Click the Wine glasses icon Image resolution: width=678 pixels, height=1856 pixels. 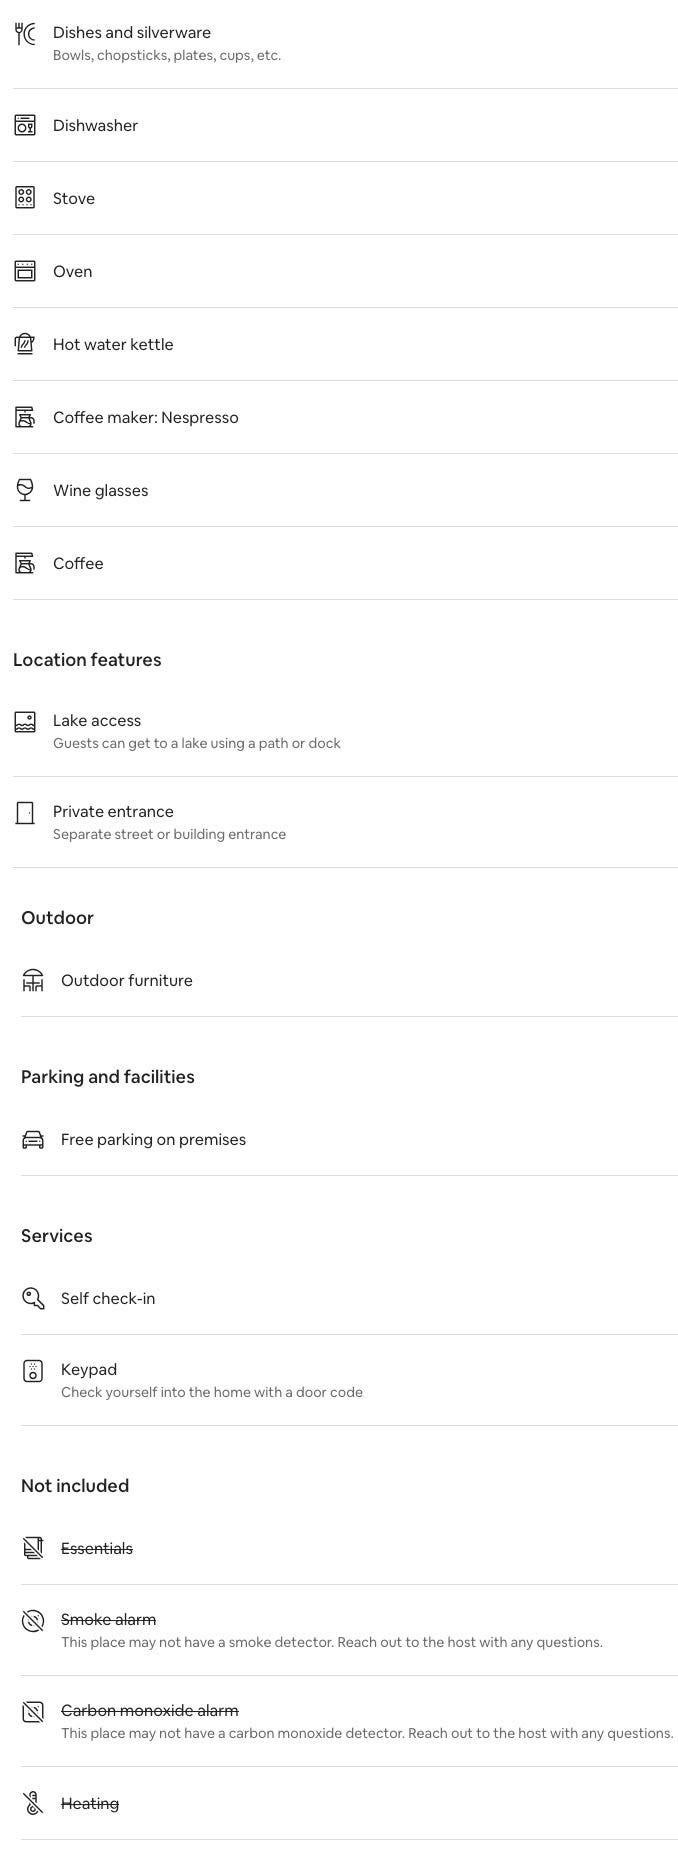point(25,490)
